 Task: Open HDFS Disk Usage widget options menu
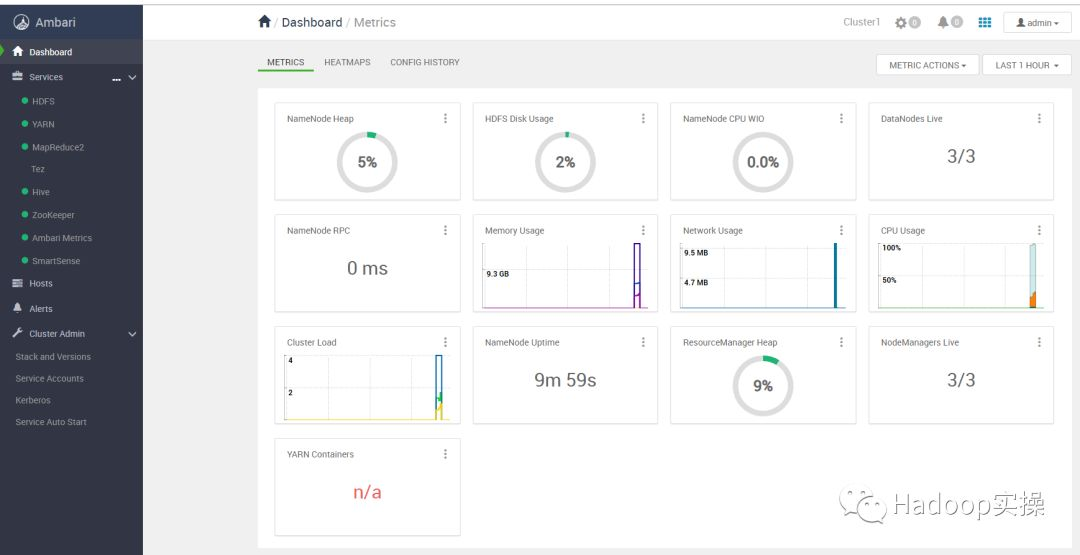(x=643, y=118)
